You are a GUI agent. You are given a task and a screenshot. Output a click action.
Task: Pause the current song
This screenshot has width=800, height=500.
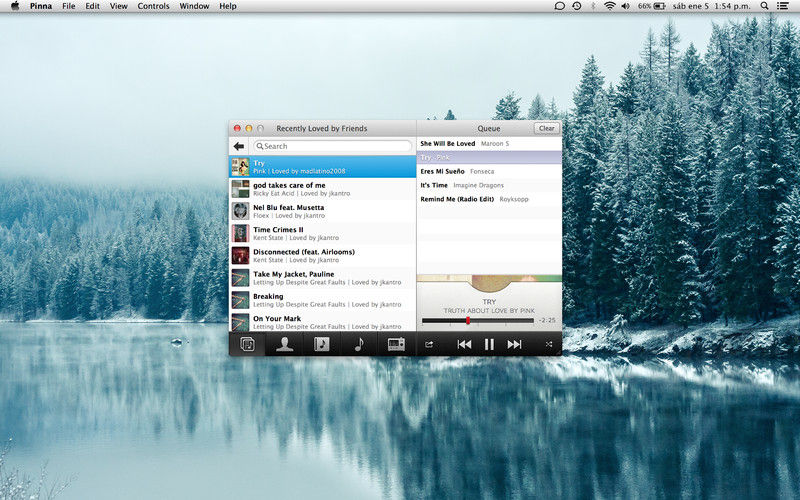tap(489, 344)
